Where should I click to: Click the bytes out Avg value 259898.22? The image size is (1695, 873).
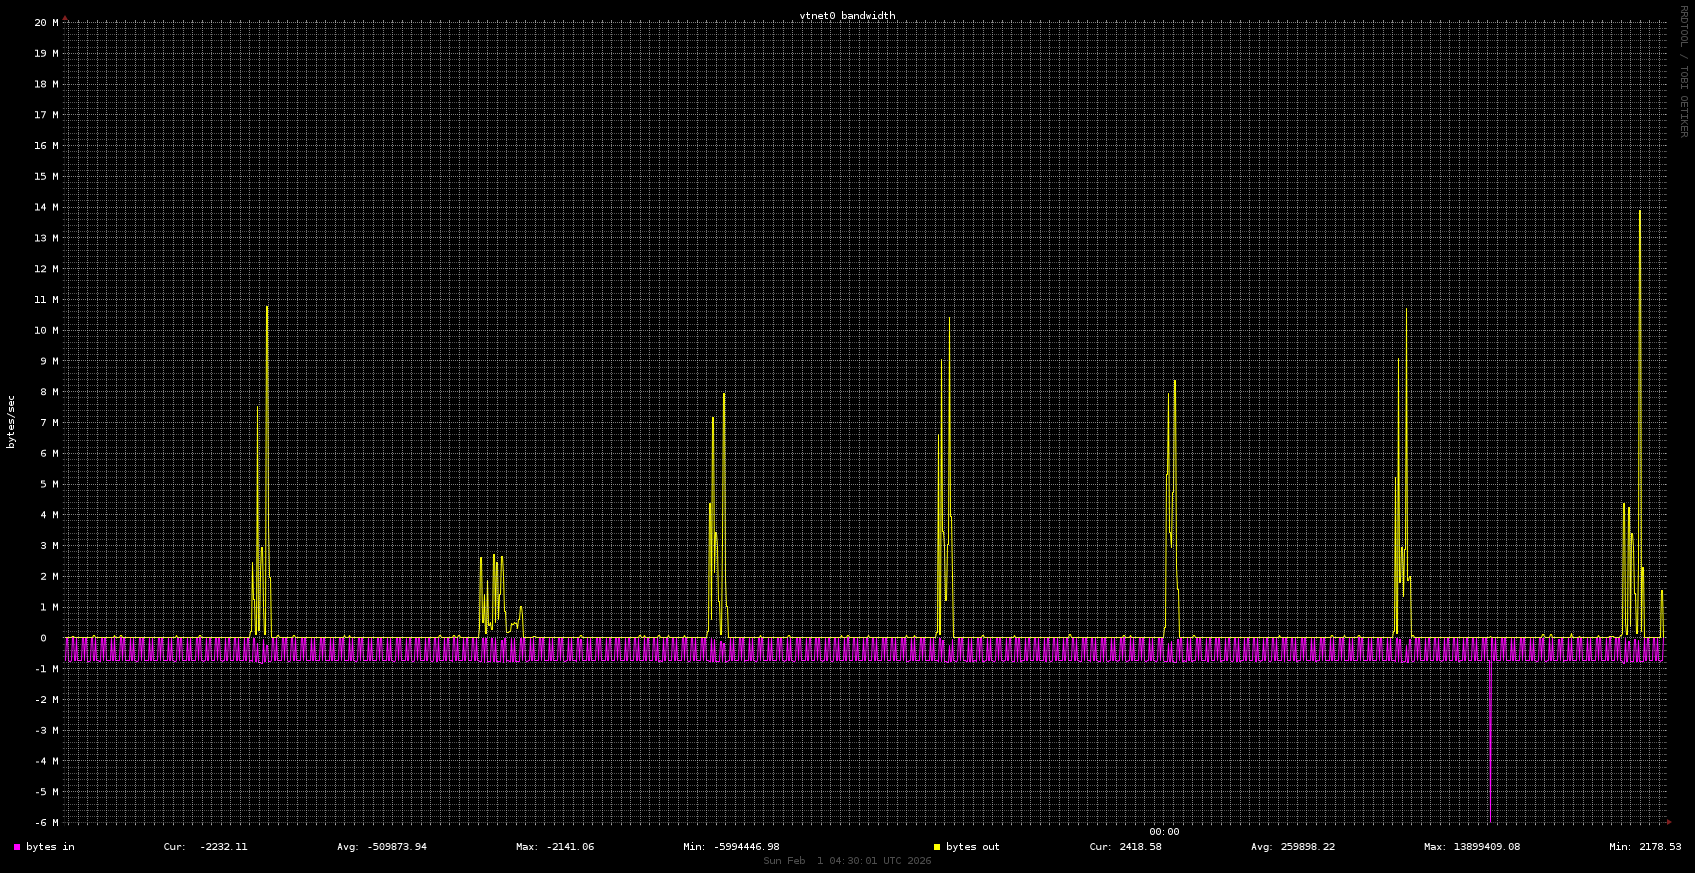click(x=1307, y=847)
